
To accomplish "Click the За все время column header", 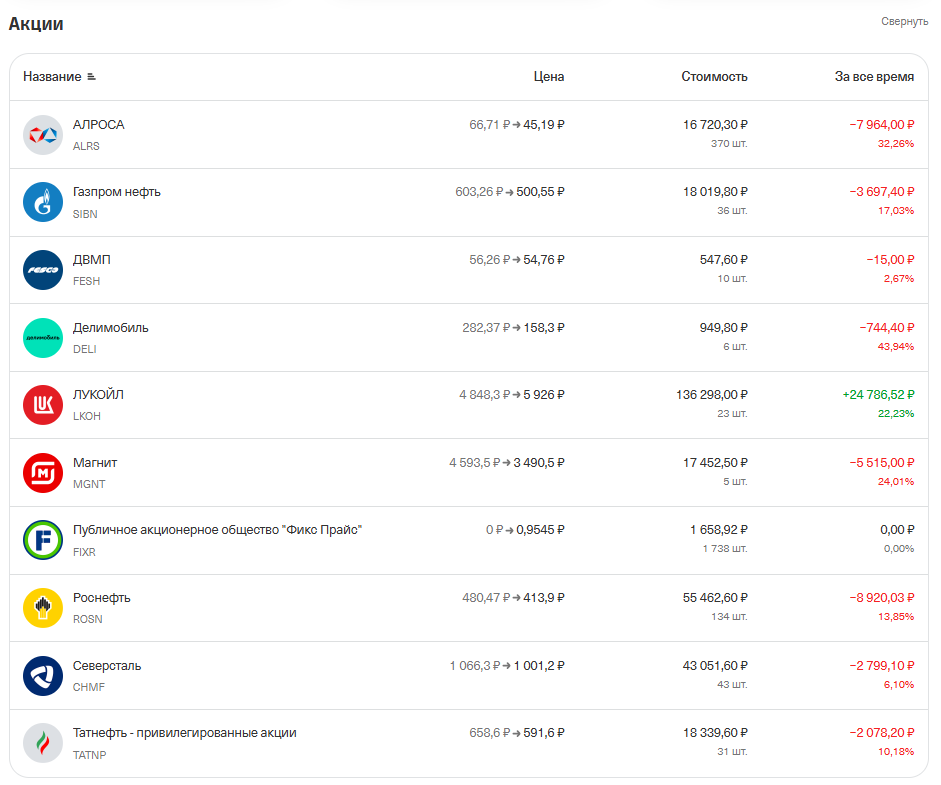I will coord(874,77).
